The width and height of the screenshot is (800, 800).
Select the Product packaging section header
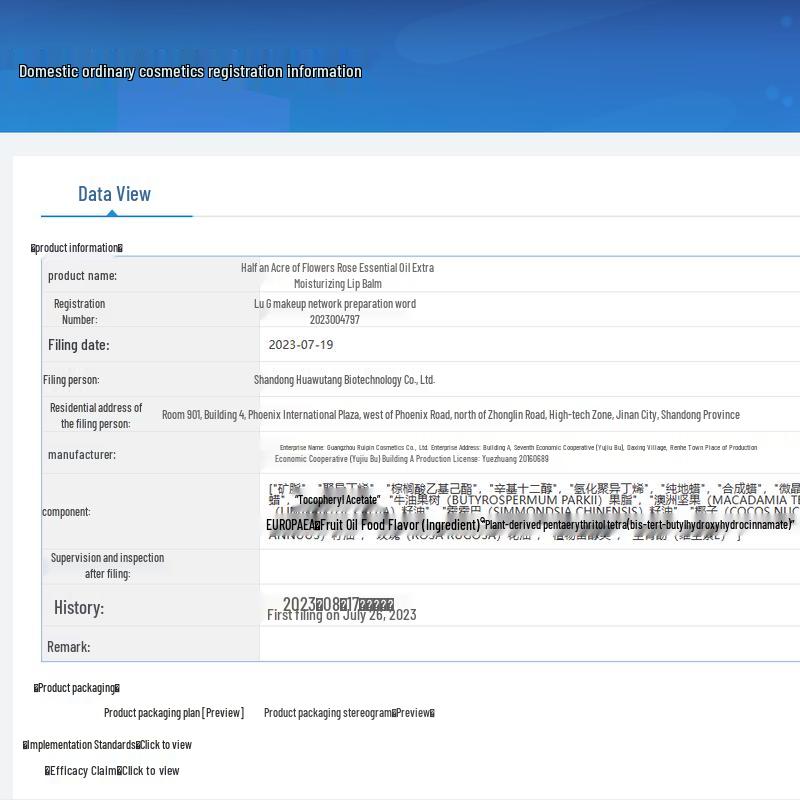click(77, 688)
